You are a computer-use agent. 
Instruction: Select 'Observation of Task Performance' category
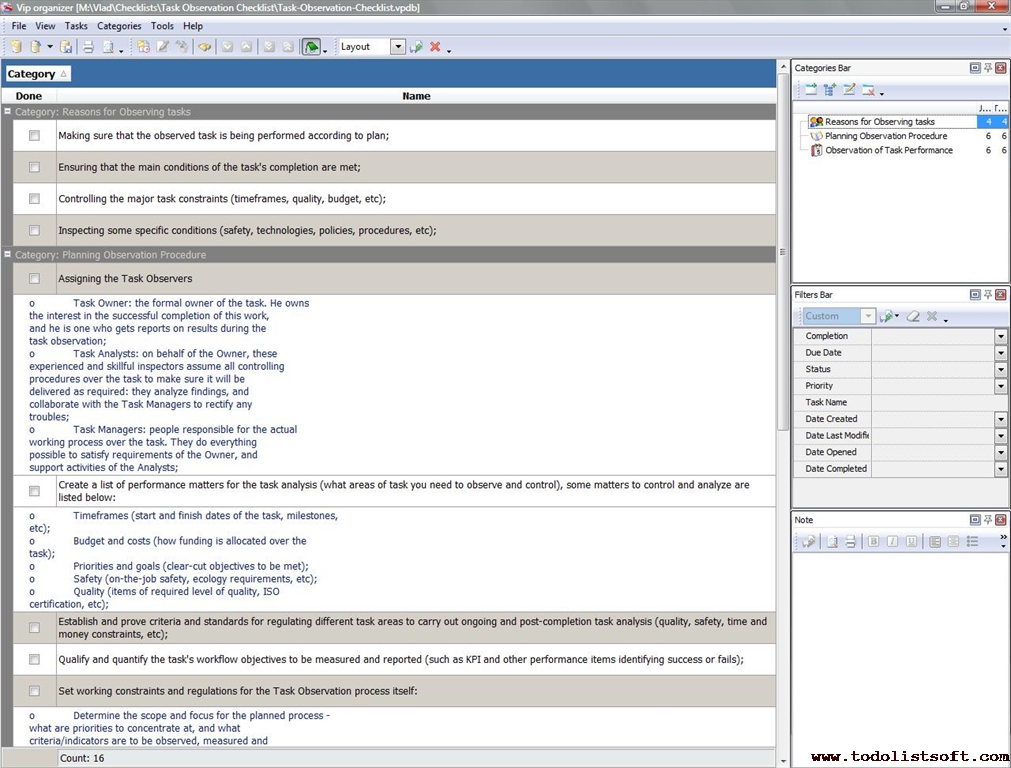888,150
